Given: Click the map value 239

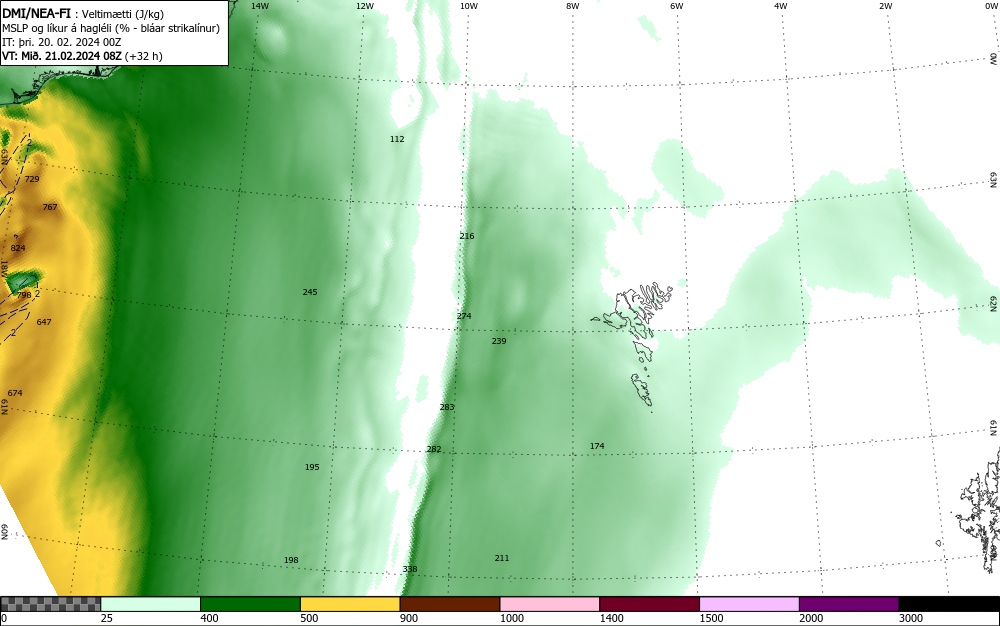Looking at the screenshot, I should 499,341.
